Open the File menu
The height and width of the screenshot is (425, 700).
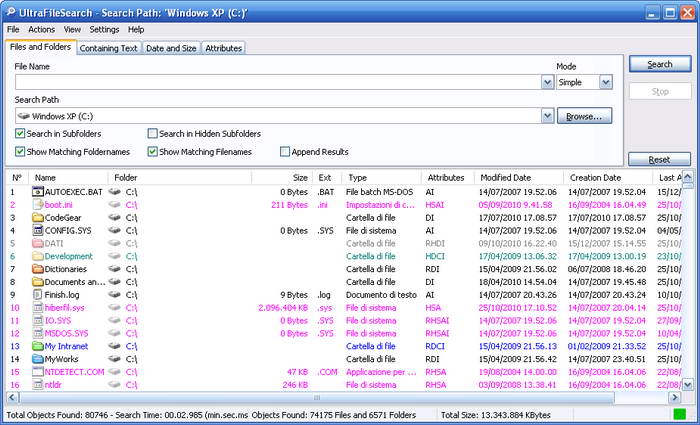point(13,29)
